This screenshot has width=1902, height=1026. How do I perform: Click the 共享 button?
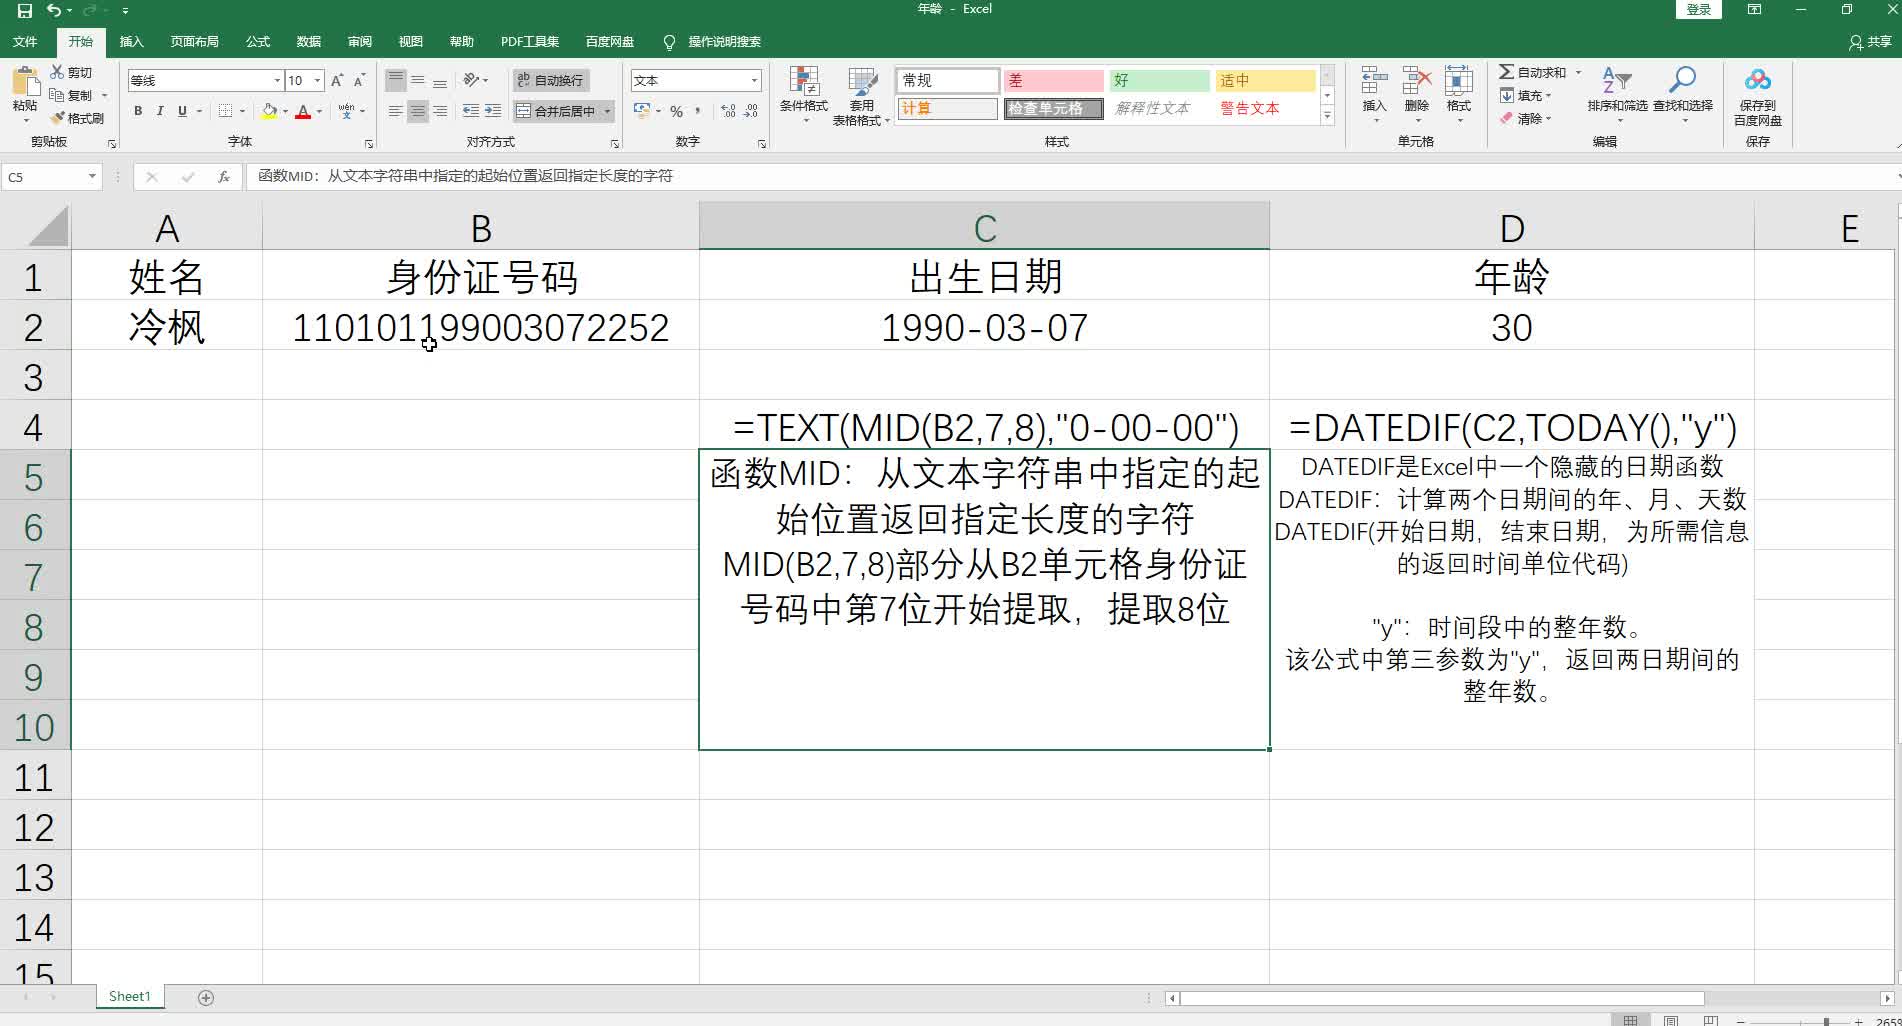click(1869, 42)
